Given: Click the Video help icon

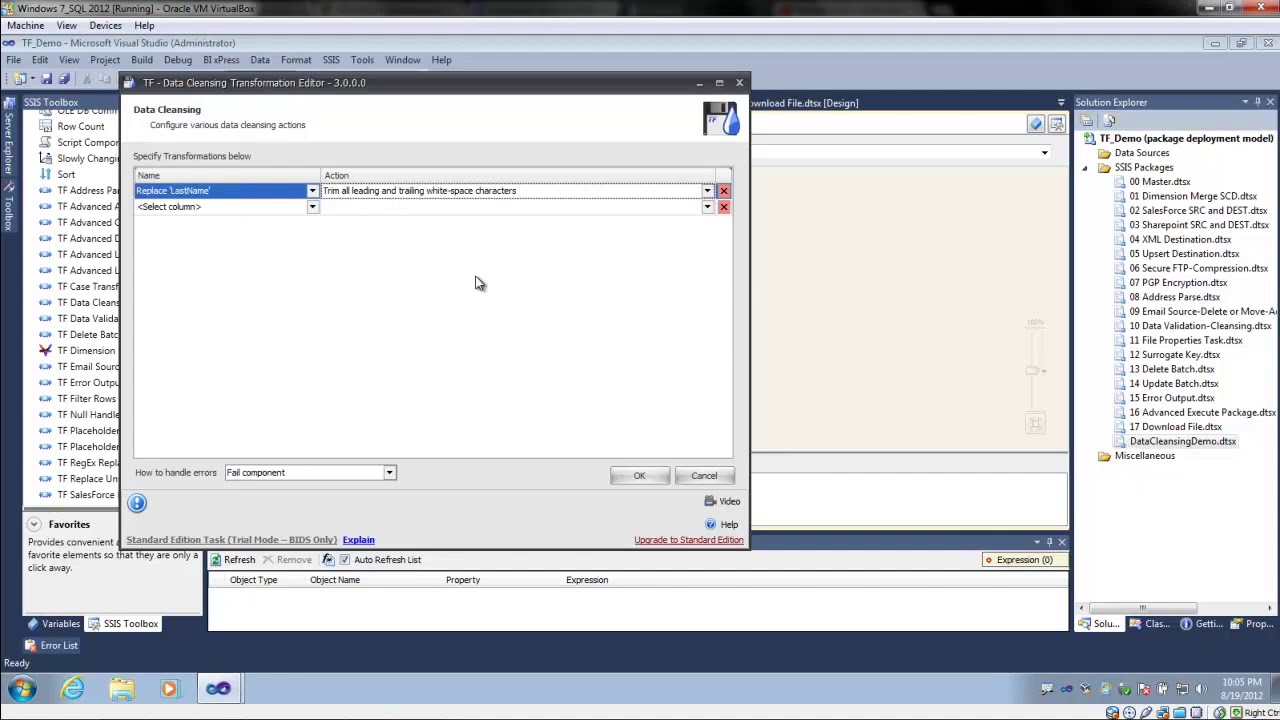Looking at the screenshot, I should point(710,501).
